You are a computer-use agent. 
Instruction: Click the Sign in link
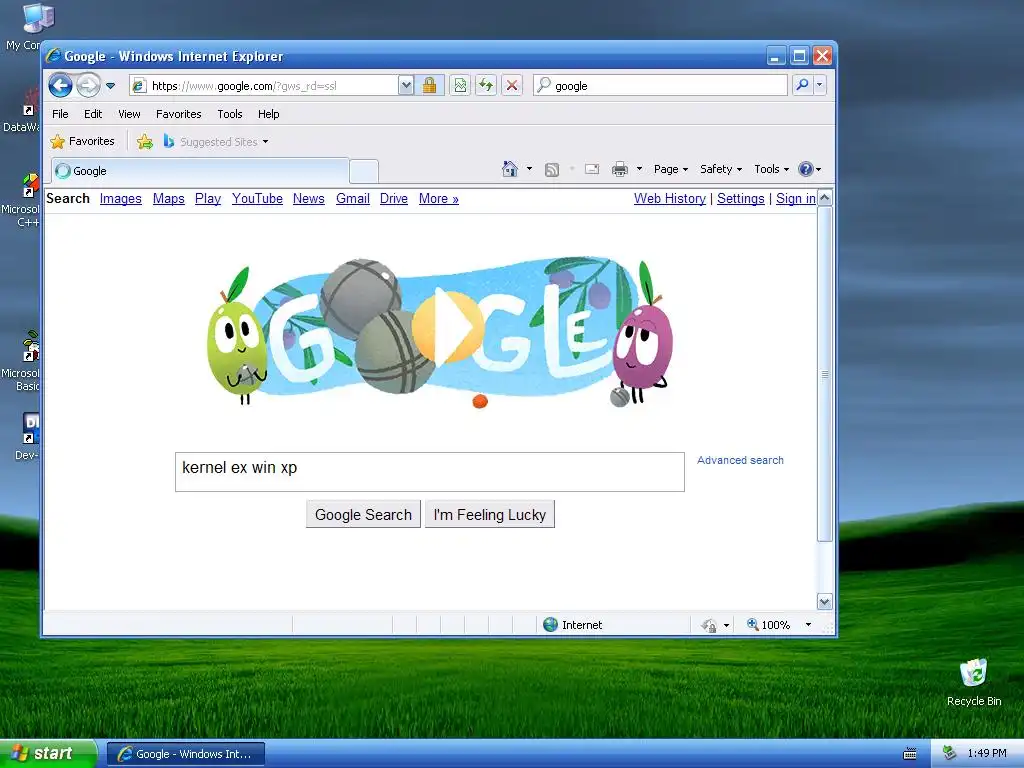click(795, 199)
